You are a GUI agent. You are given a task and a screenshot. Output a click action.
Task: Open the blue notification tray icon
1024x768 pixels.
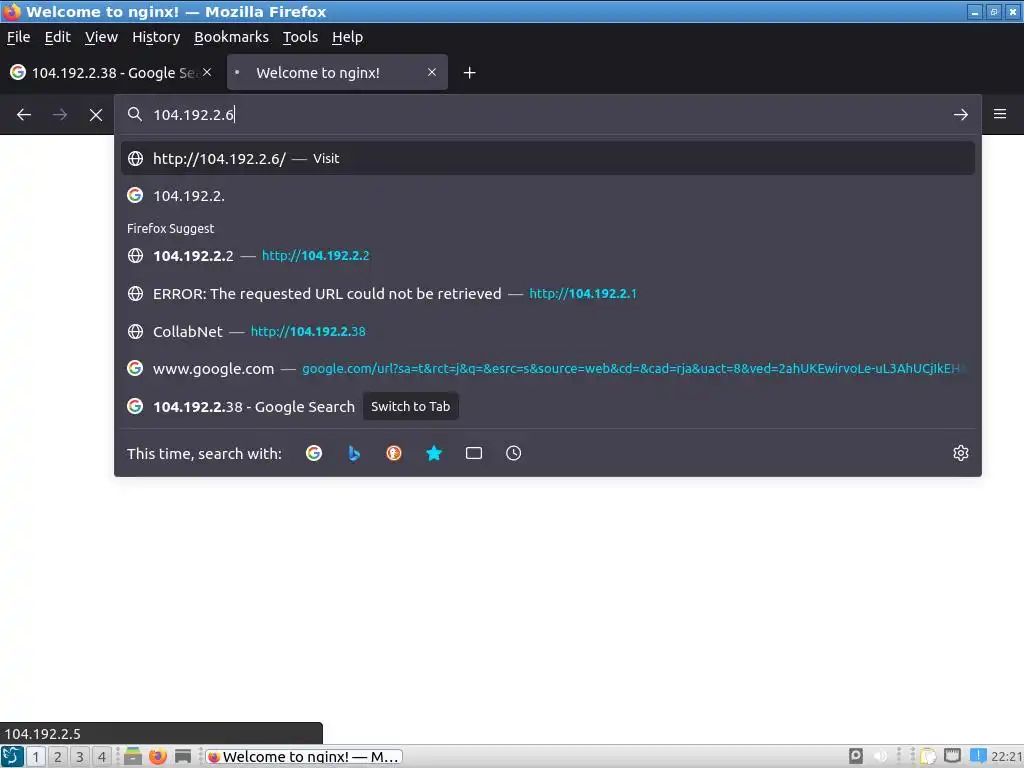[978, 756]
